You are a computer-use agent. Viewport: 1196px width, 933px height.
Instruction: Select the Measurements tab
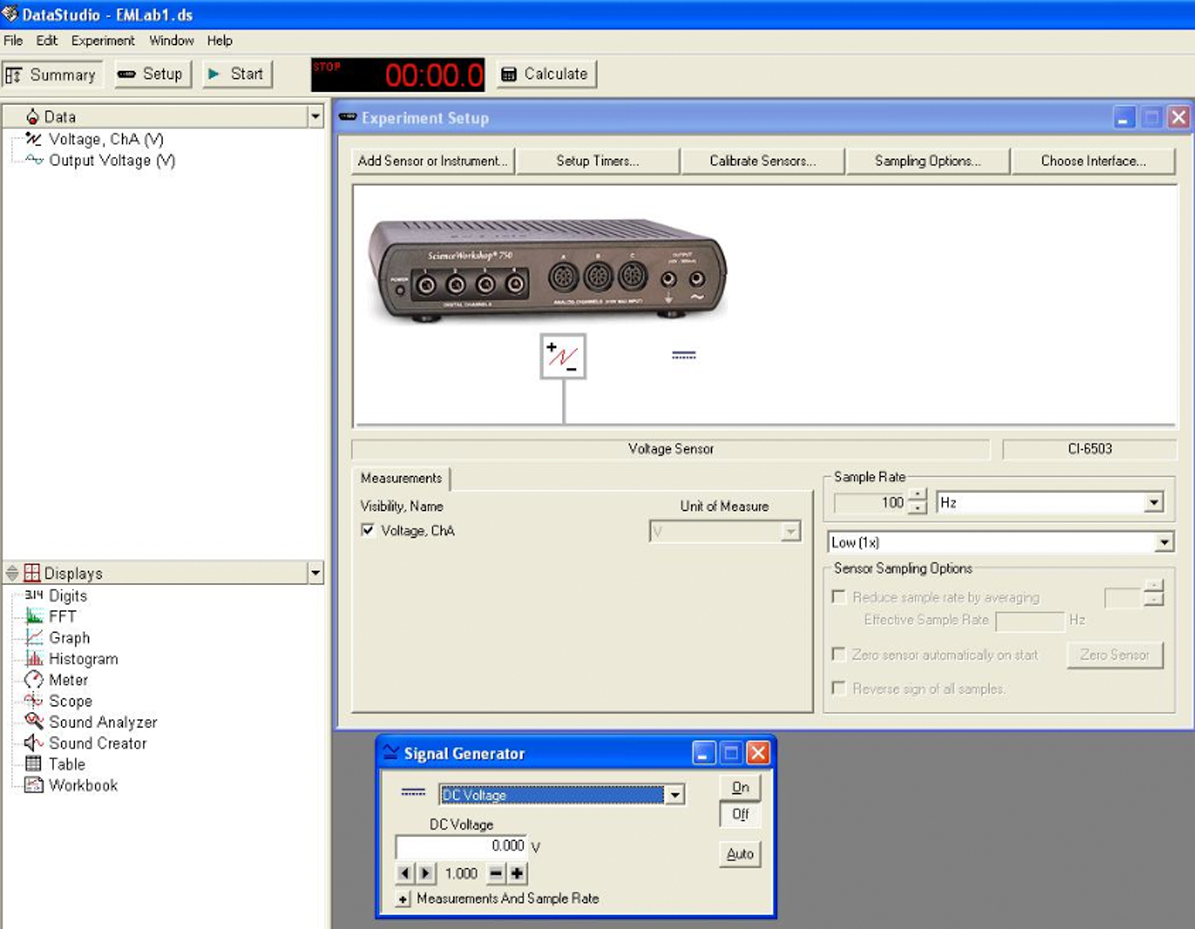click(x=401, y=479)
